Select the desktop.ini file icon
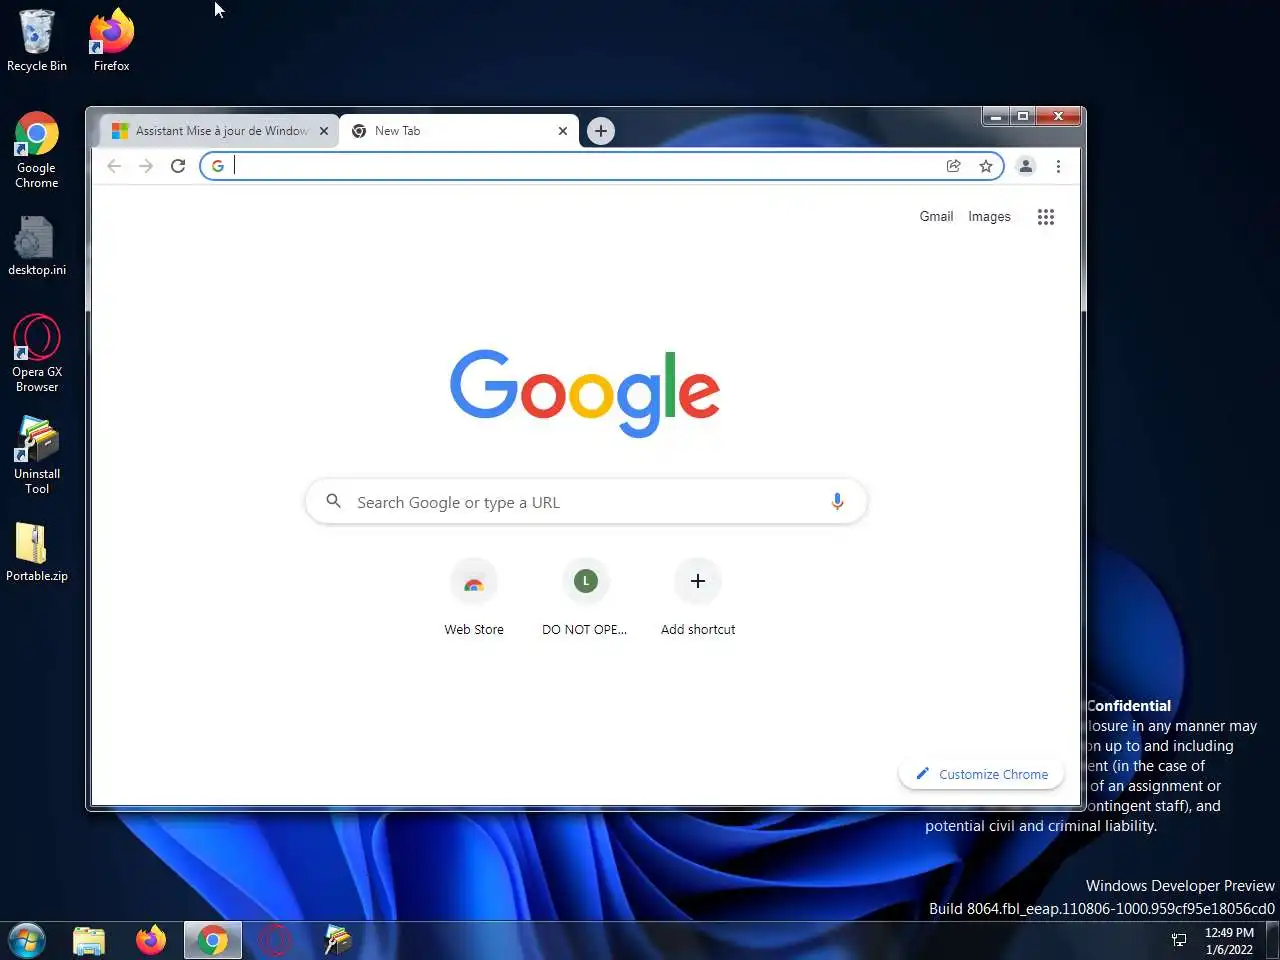 click(37, 246)
